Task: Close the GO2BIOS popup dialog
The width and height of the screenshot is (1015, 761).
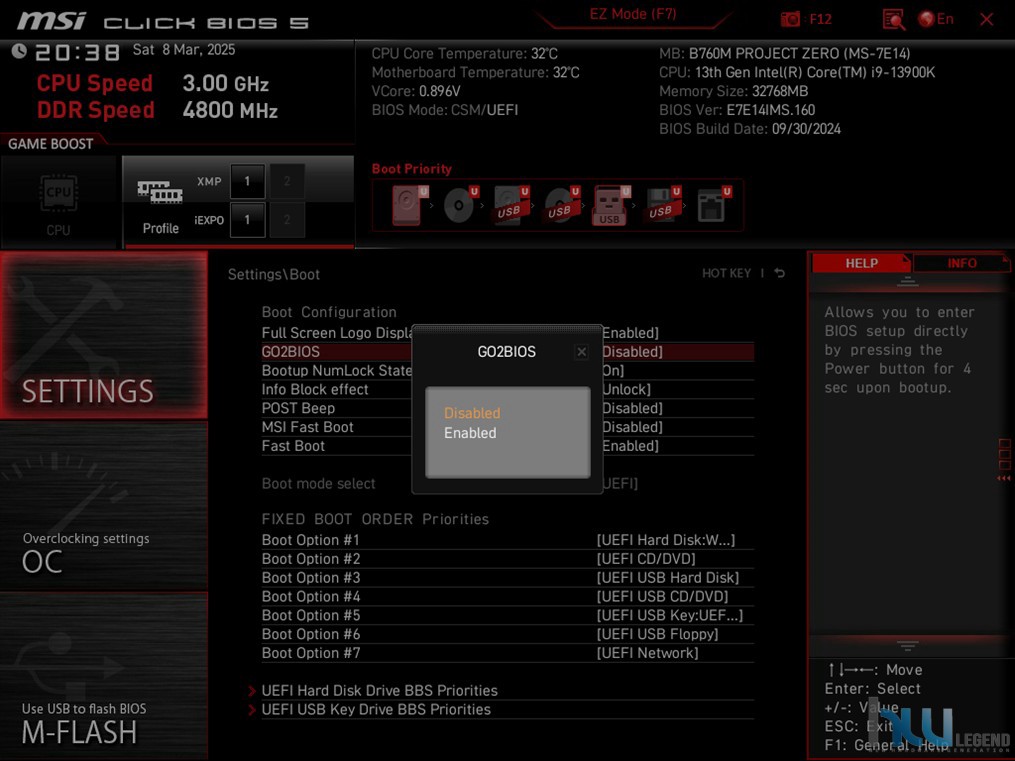Action: (x=581, y=351)
